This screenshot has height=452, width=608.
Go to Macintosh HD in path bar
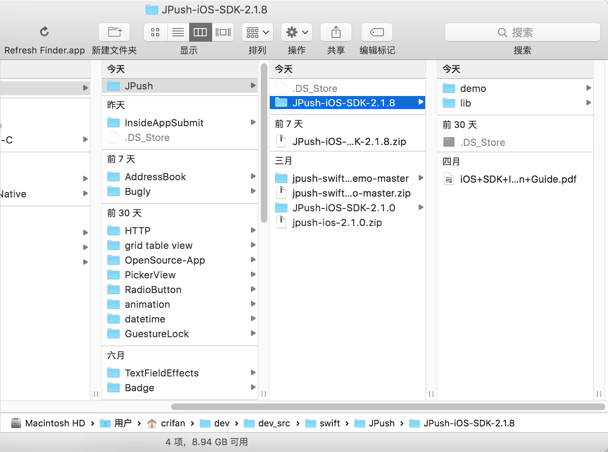coord(48,423)
